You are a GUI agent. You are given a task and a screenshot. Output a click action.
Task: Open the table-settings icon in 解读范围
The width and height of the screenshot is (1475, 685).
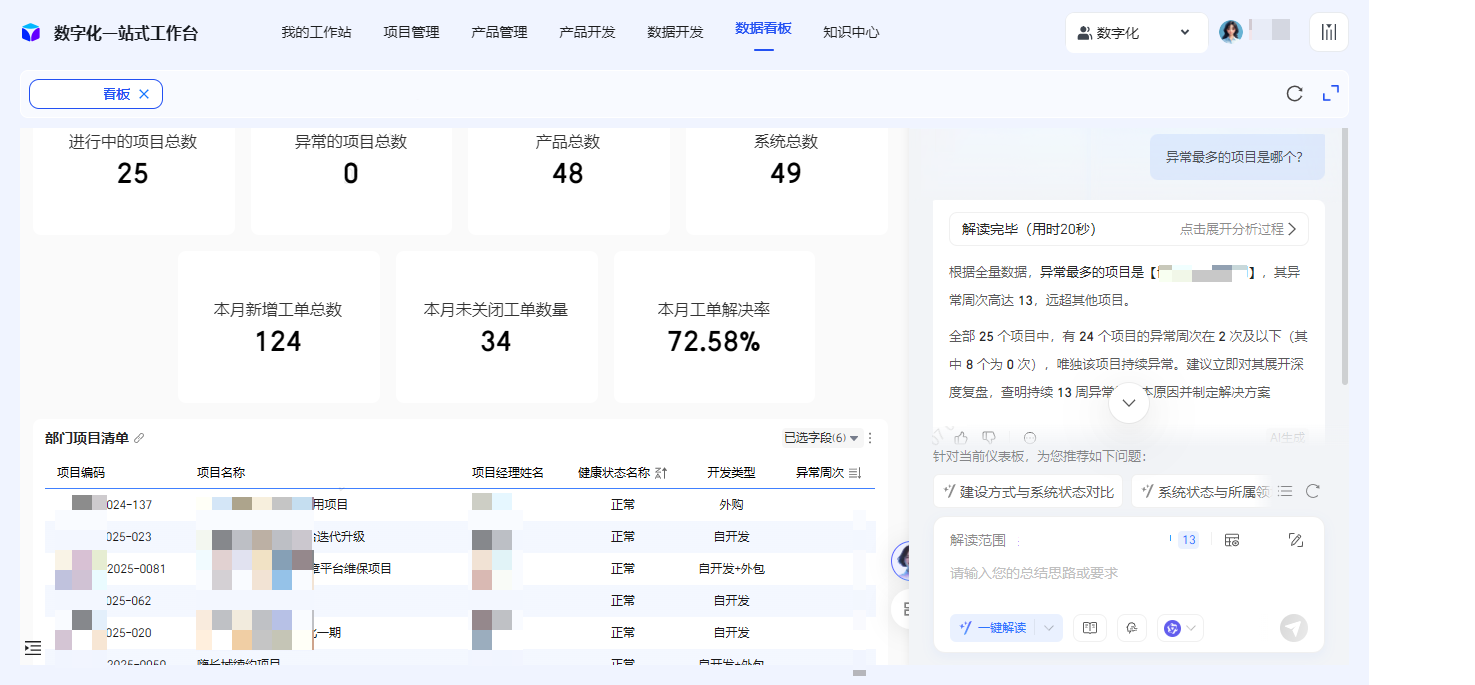1232,540
